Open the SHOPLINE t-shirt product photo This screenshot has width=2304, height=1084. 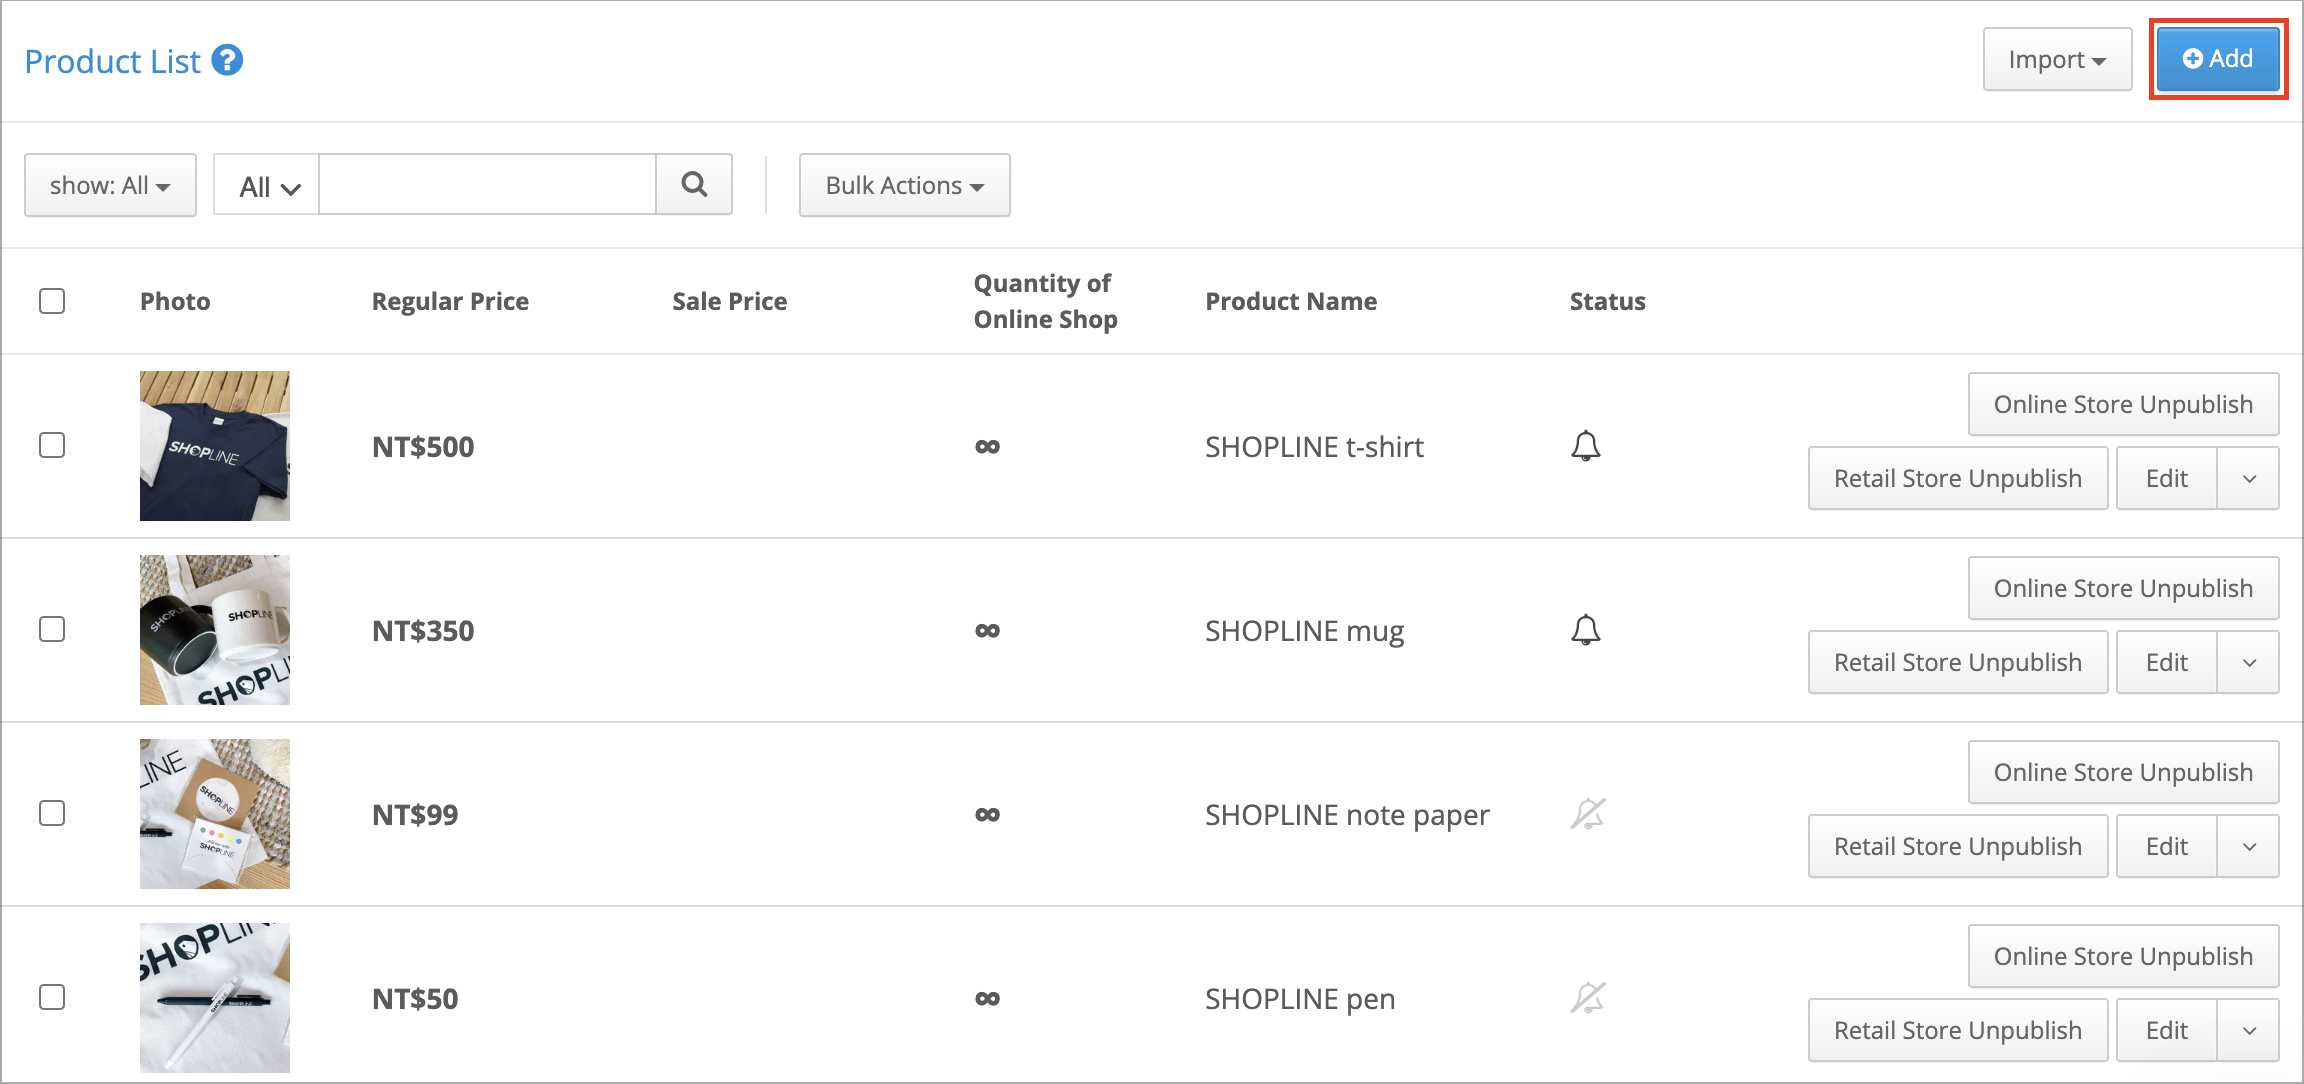[x=215, y=446]
